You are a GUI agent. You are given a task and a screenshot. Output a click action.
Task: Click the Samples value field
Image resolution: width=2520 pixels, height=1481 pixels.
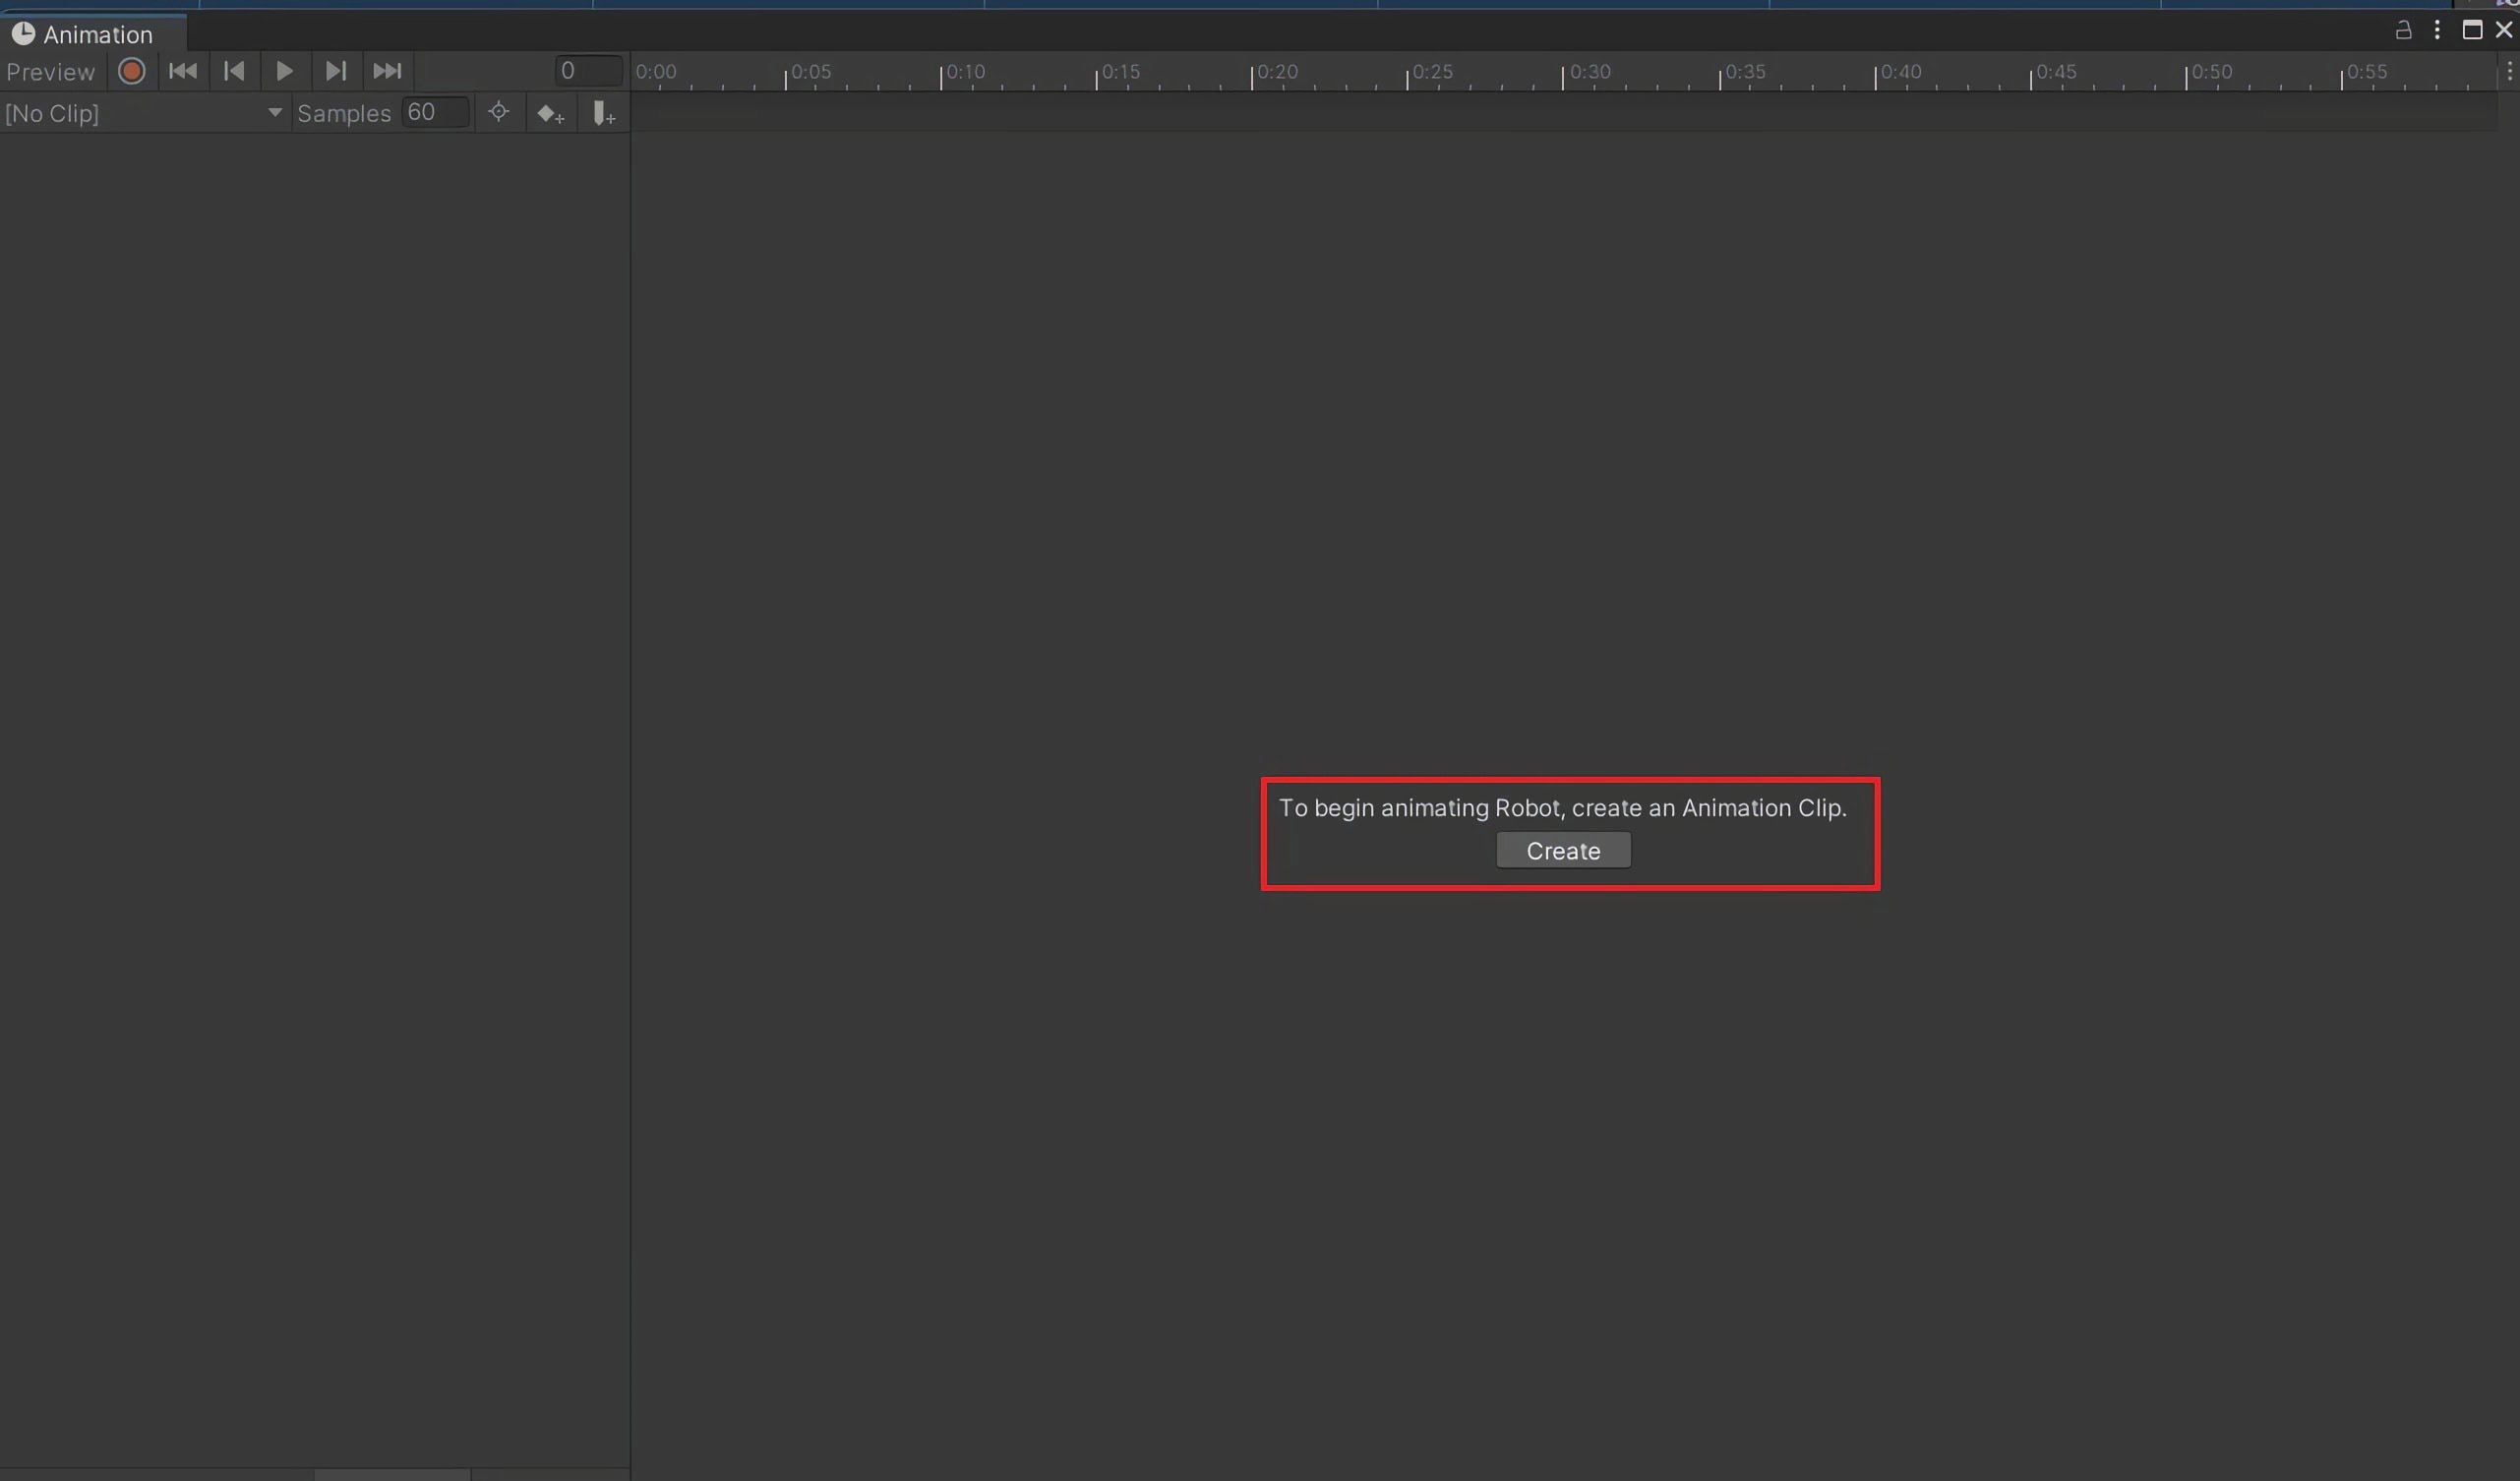pyautogui.click(x=436, y=113)
